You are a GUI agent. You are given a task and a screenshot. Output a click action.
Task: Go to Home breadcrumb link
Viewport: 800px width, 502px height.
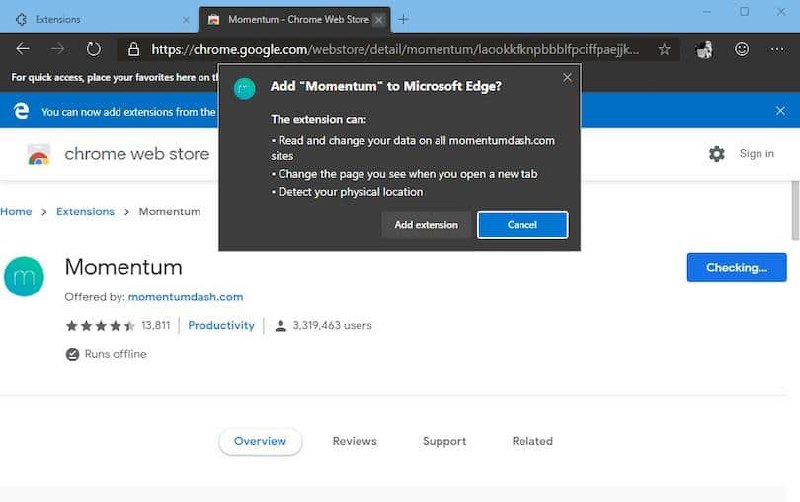point(16,211)
